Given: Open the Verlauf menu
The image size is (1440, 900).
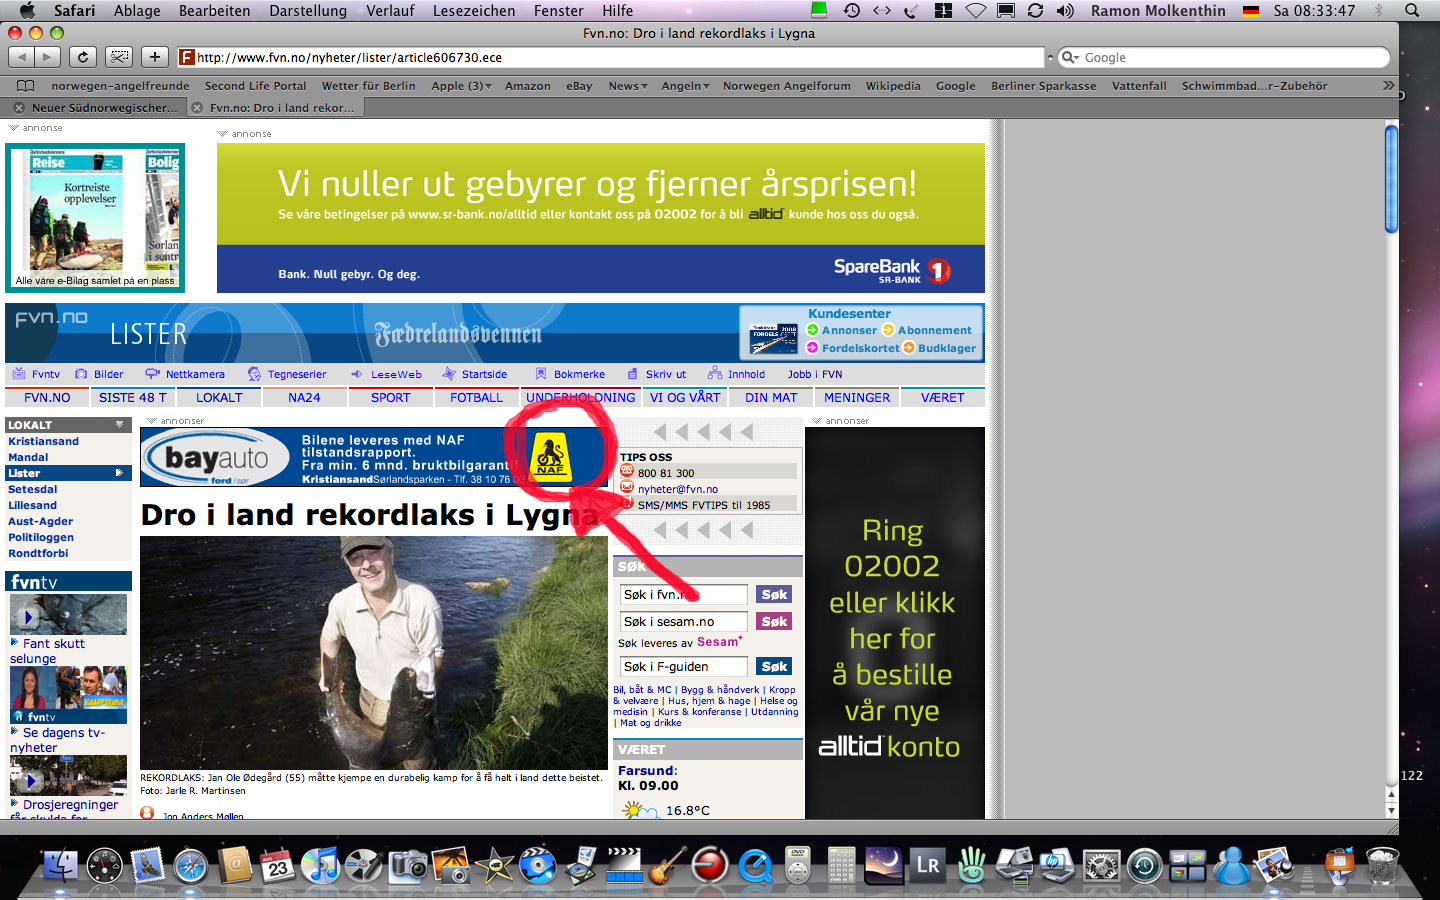Looking at the screenshot, I should (390, 11).
